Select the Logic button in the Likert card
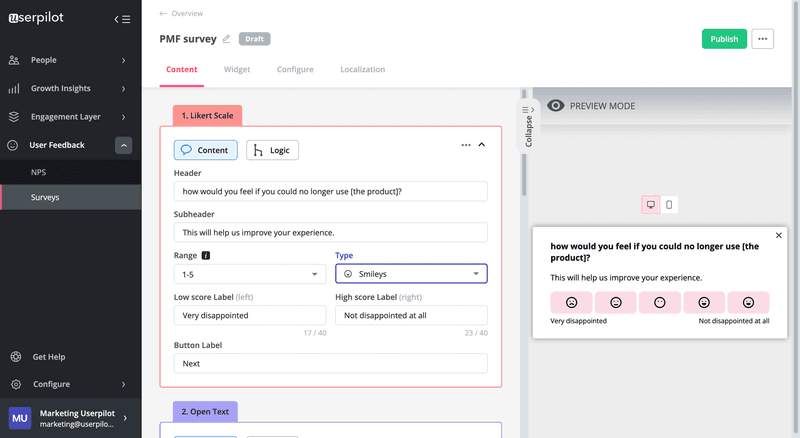Image resolution: width=800 pixels, height=438 pixels. (272, 150)
